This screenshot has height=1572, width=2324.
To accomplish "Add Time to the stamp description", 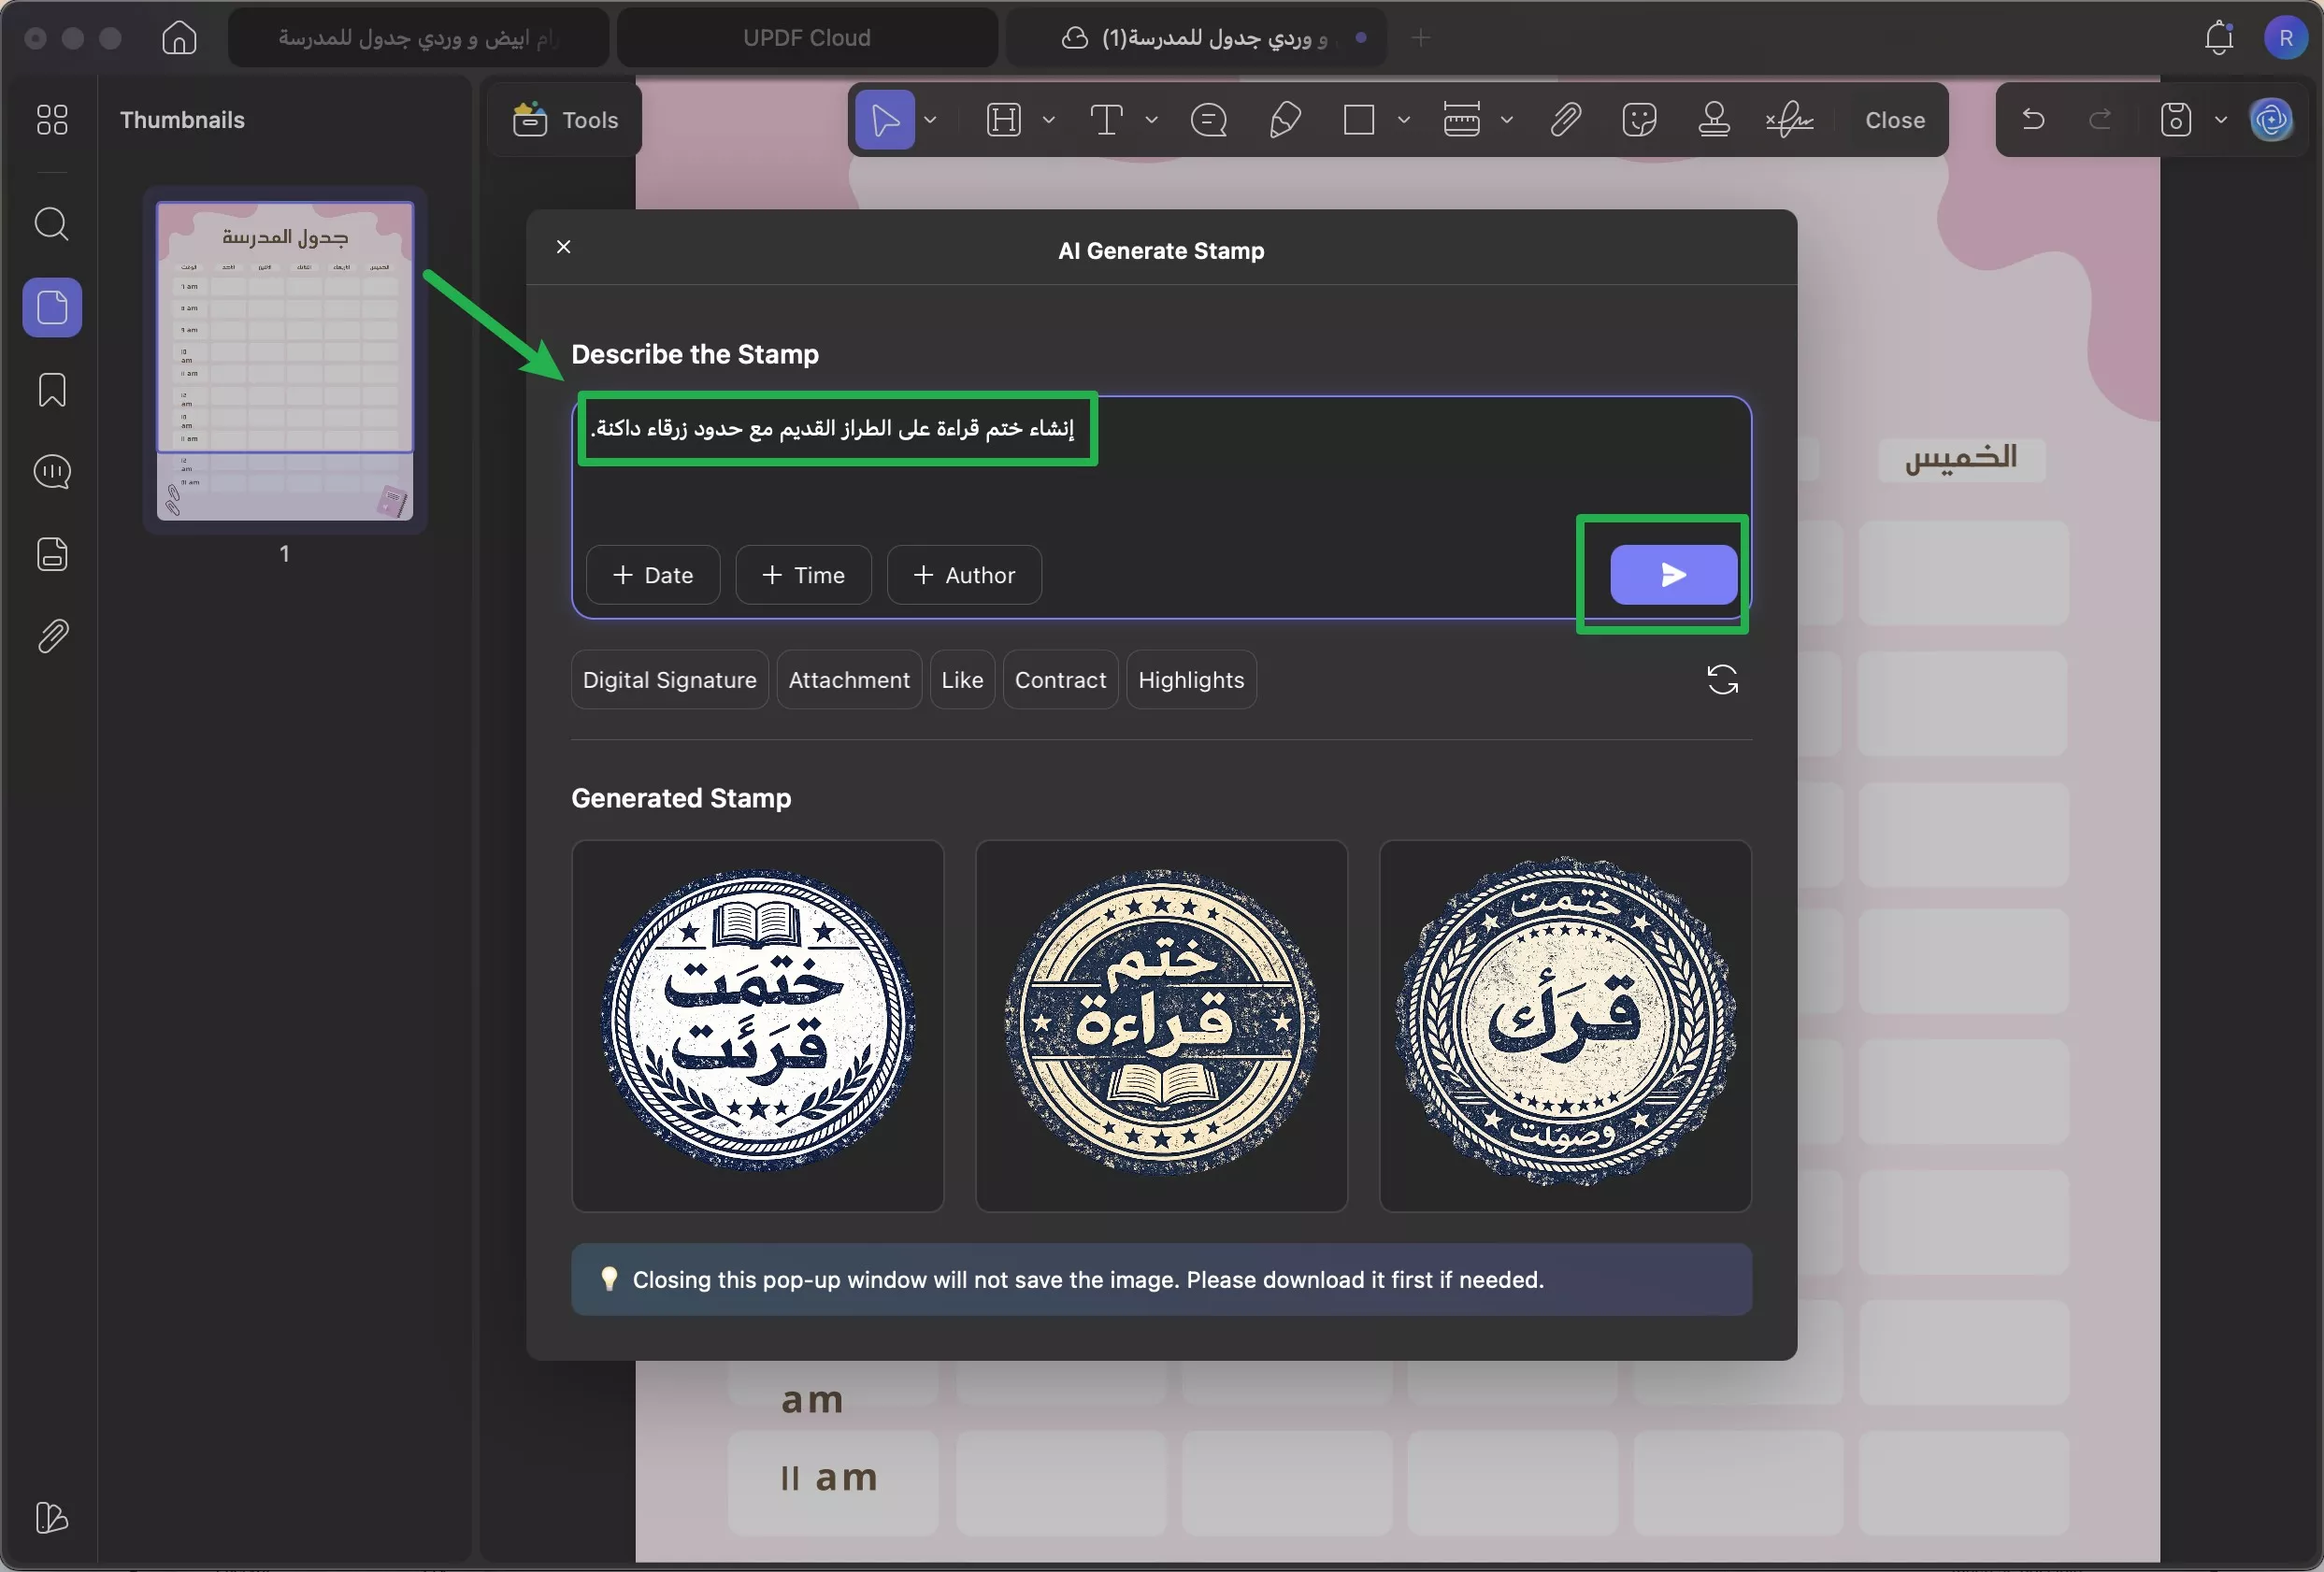I will 803,575.
